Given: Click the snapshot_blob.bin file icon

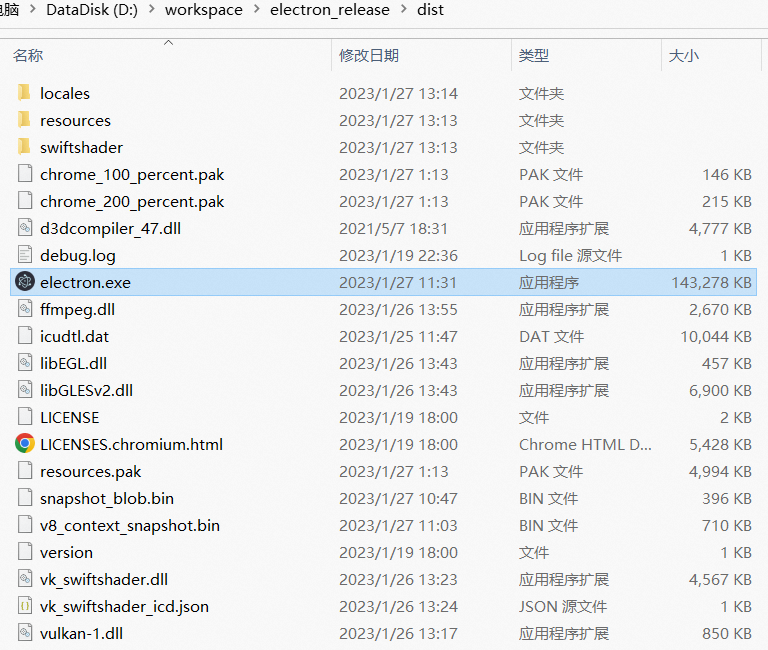Looking at the screenshot, I should (25, 498).
